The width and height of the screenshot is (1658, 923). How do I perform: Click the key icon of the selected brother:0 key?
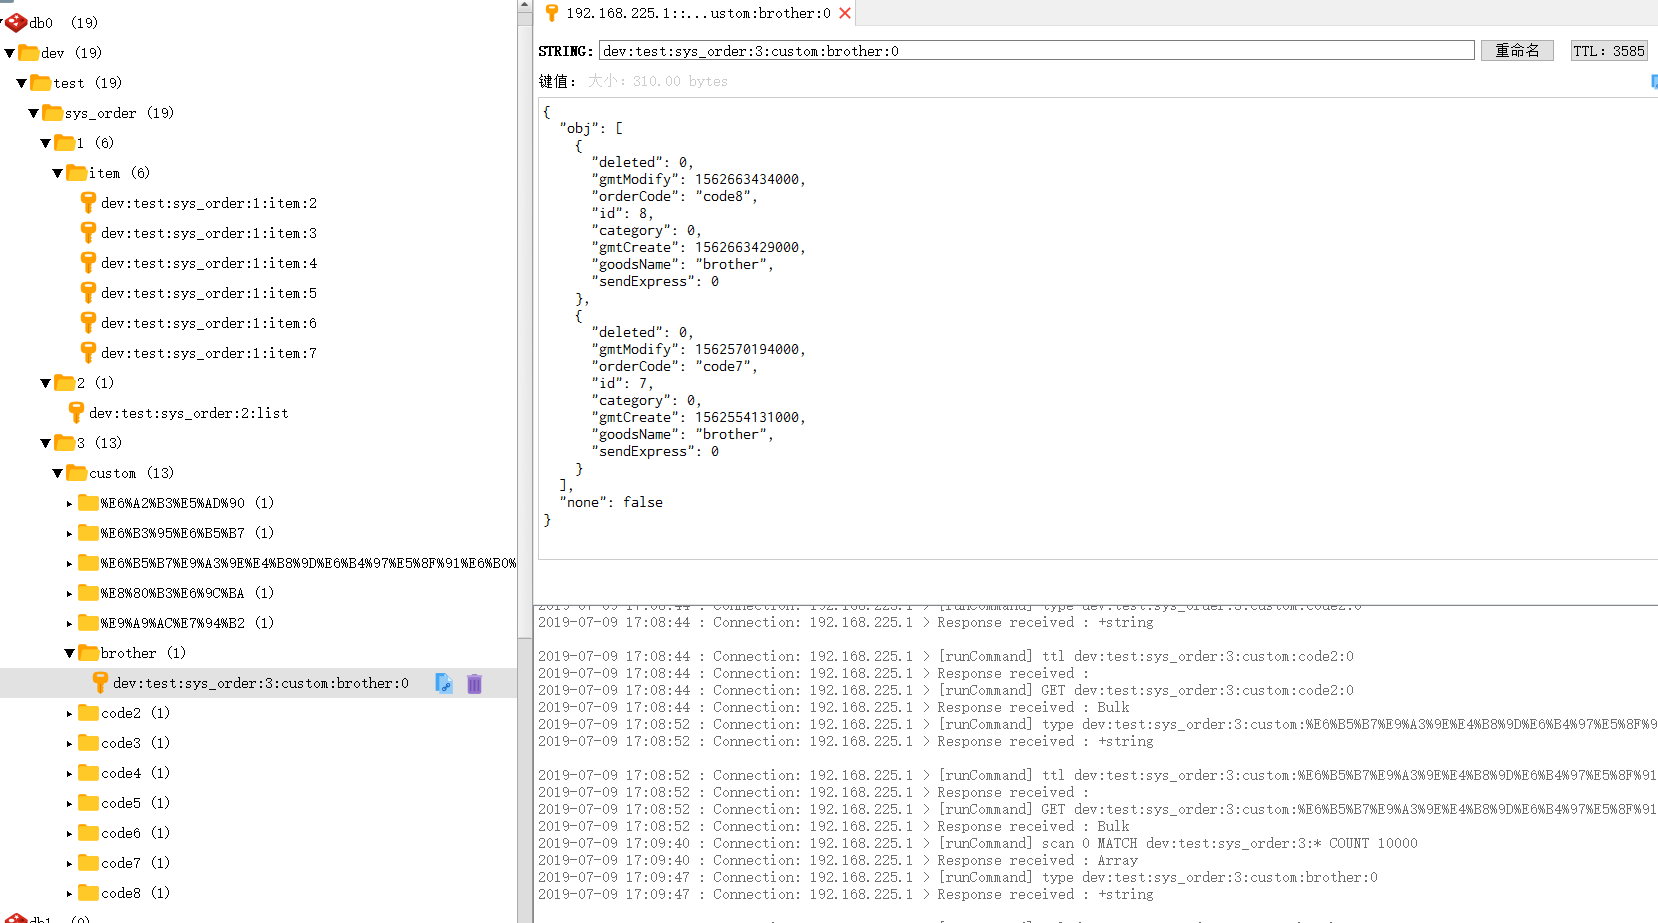point(100,682)
